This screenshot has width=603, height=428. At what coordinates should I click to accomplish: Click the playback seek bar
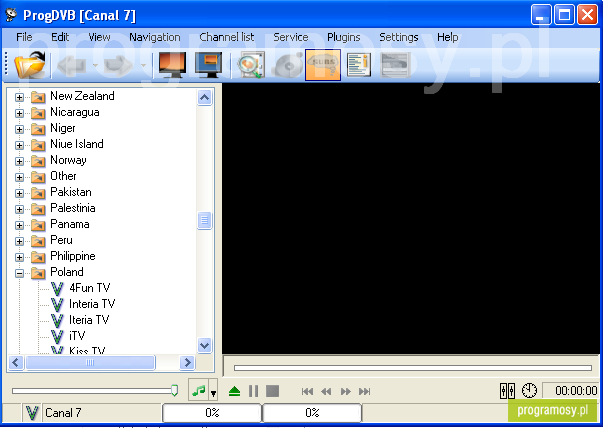(413, 368)
